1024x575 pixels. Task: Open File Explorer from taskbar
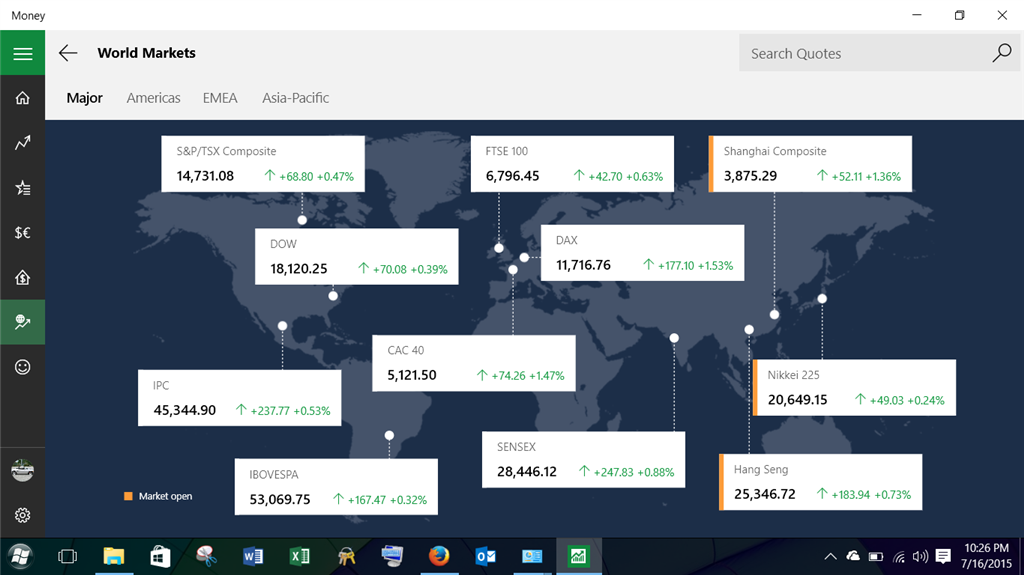click(x=114, y=557)
